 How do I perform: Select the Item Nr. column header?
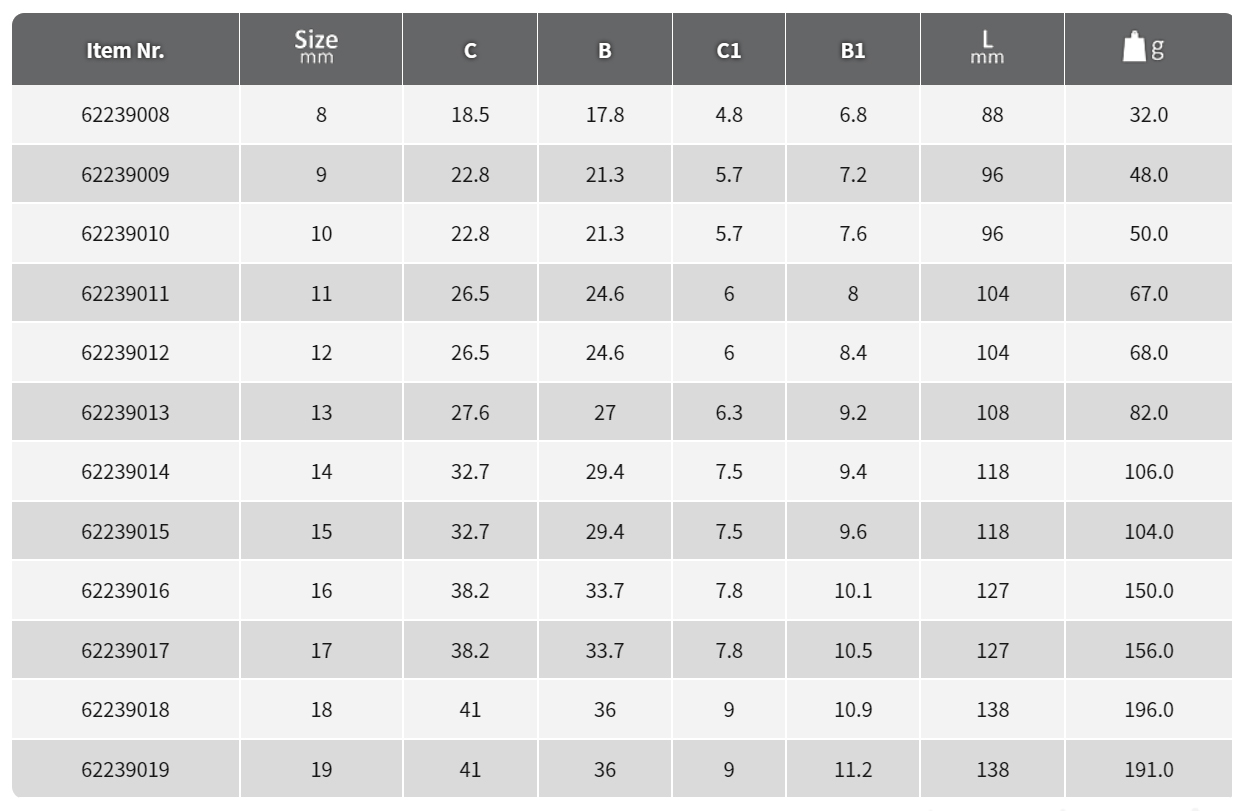click(125, 49)
